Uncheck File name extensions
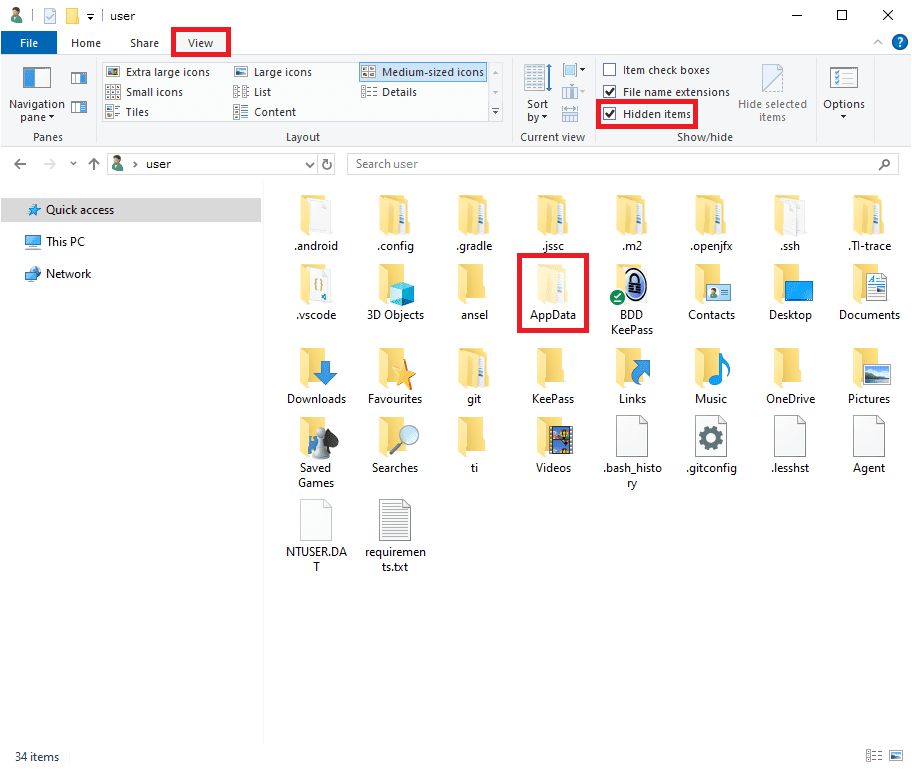This screenshot has height=769, width=912. pos(610,92)
